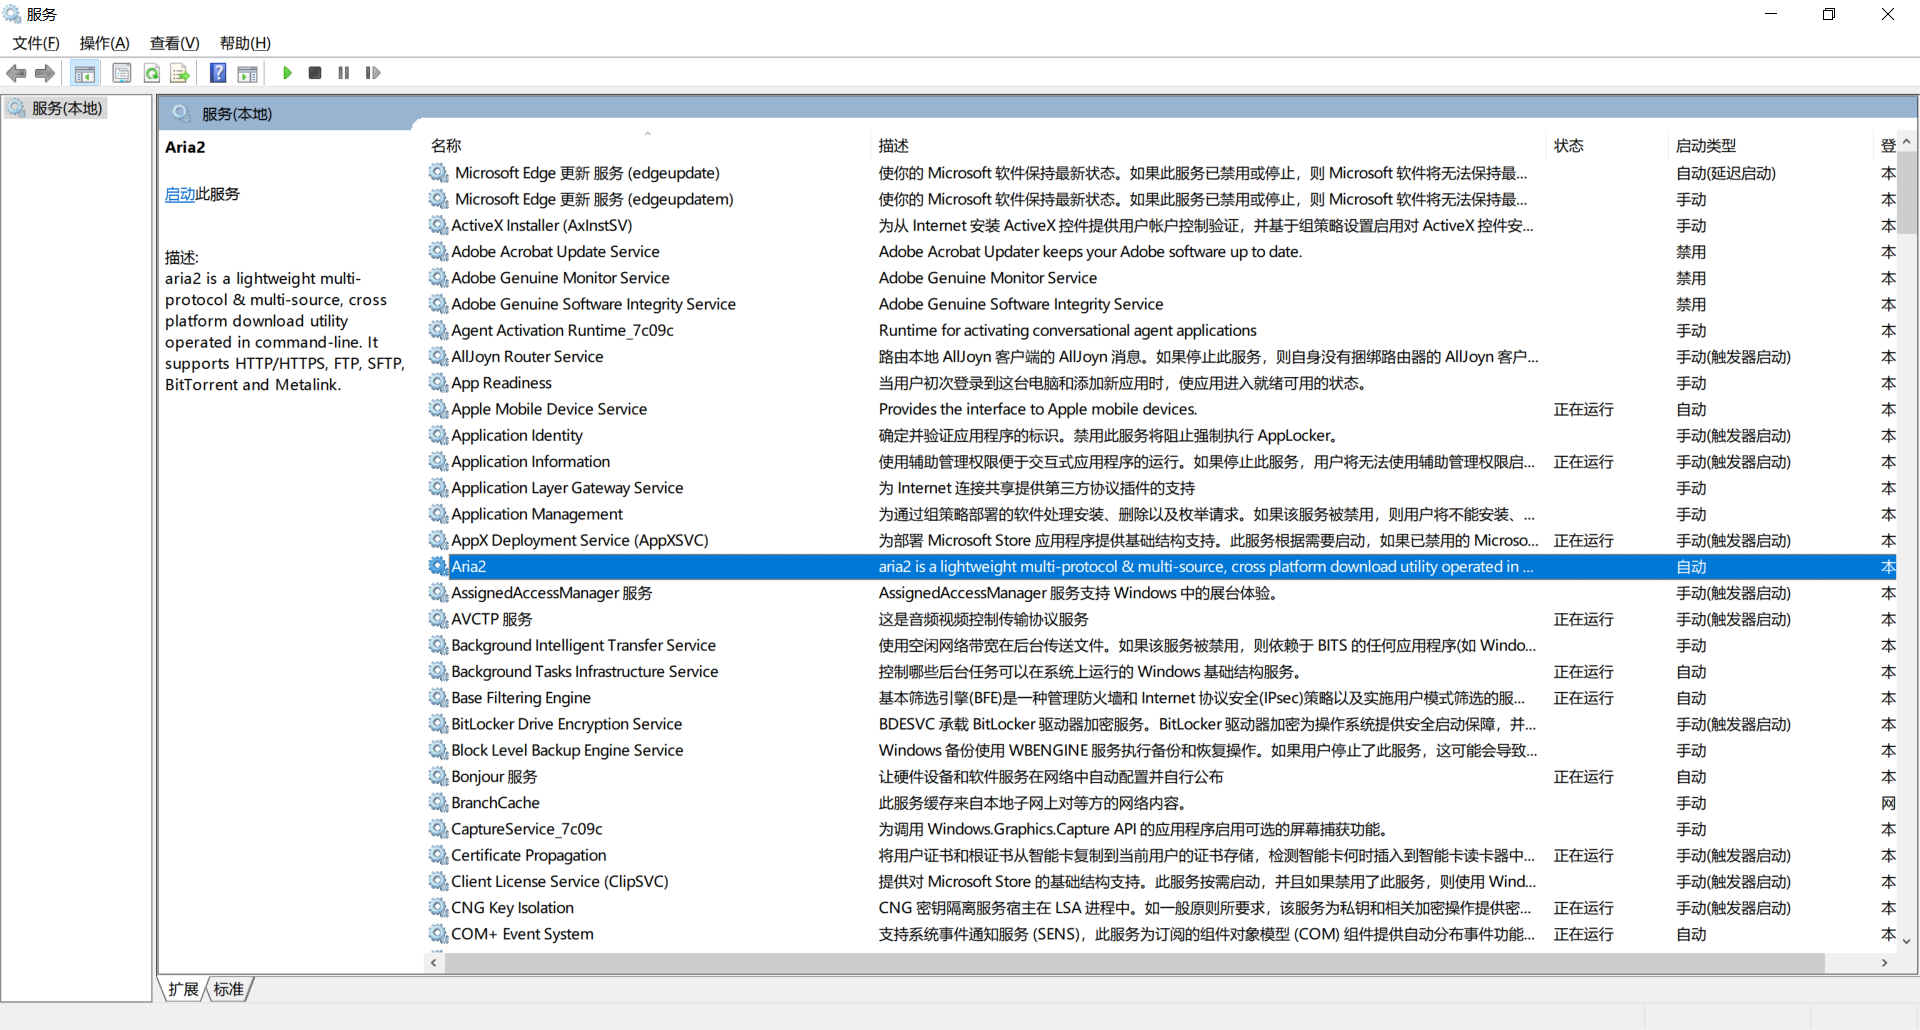The image size is (1920, 1030).
Task: Open the 操作(A) menu
Action: coord(105,43)
